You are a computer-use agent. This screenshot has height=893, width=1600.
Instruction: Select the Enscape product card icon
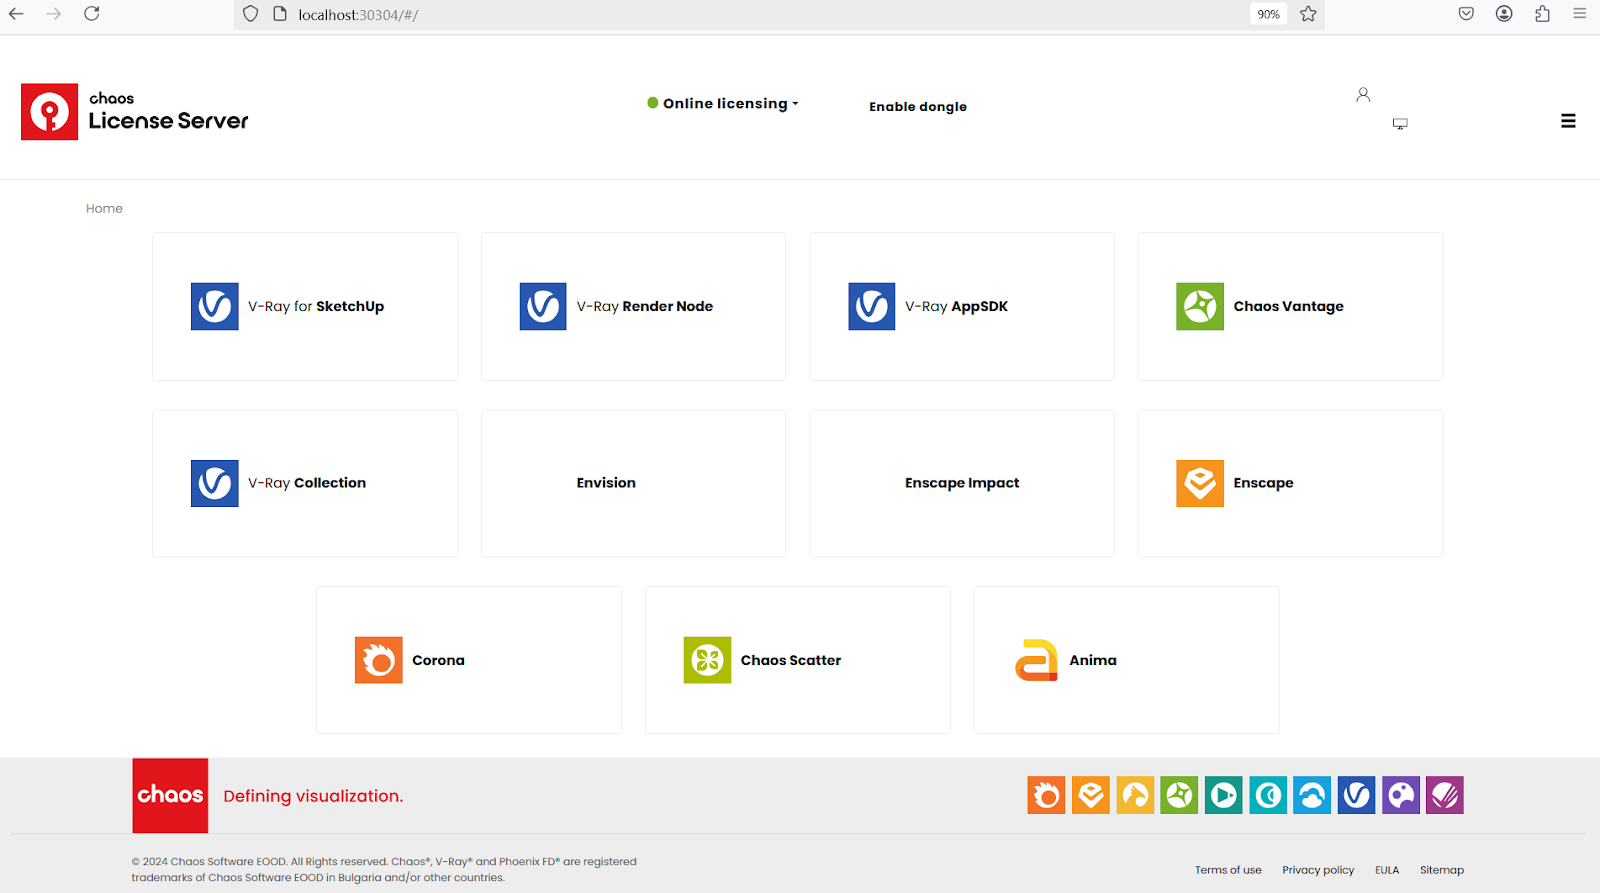(x=1199, y=483)
